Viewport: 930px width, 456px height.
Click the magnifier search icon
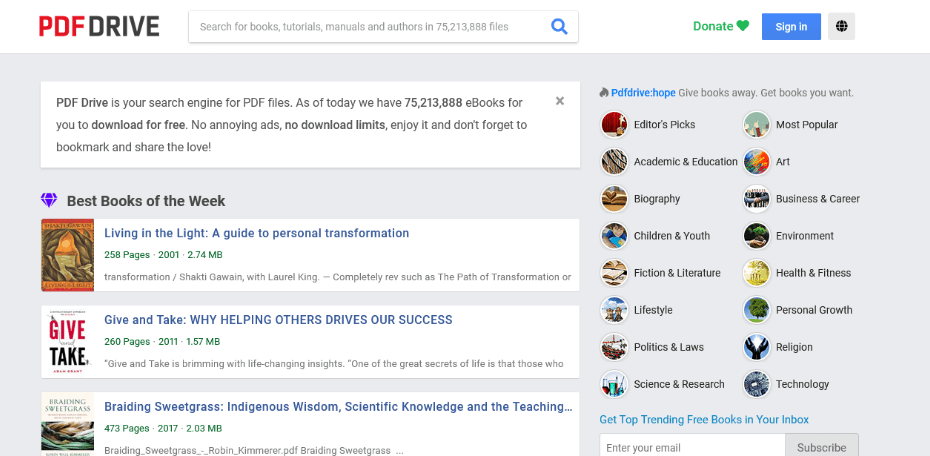(x=559, y=27)
